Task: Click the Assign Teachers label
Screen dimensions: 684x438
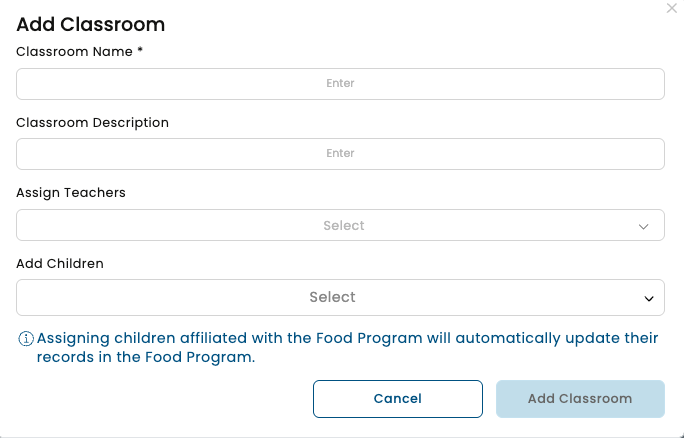Action: point(70,192)
